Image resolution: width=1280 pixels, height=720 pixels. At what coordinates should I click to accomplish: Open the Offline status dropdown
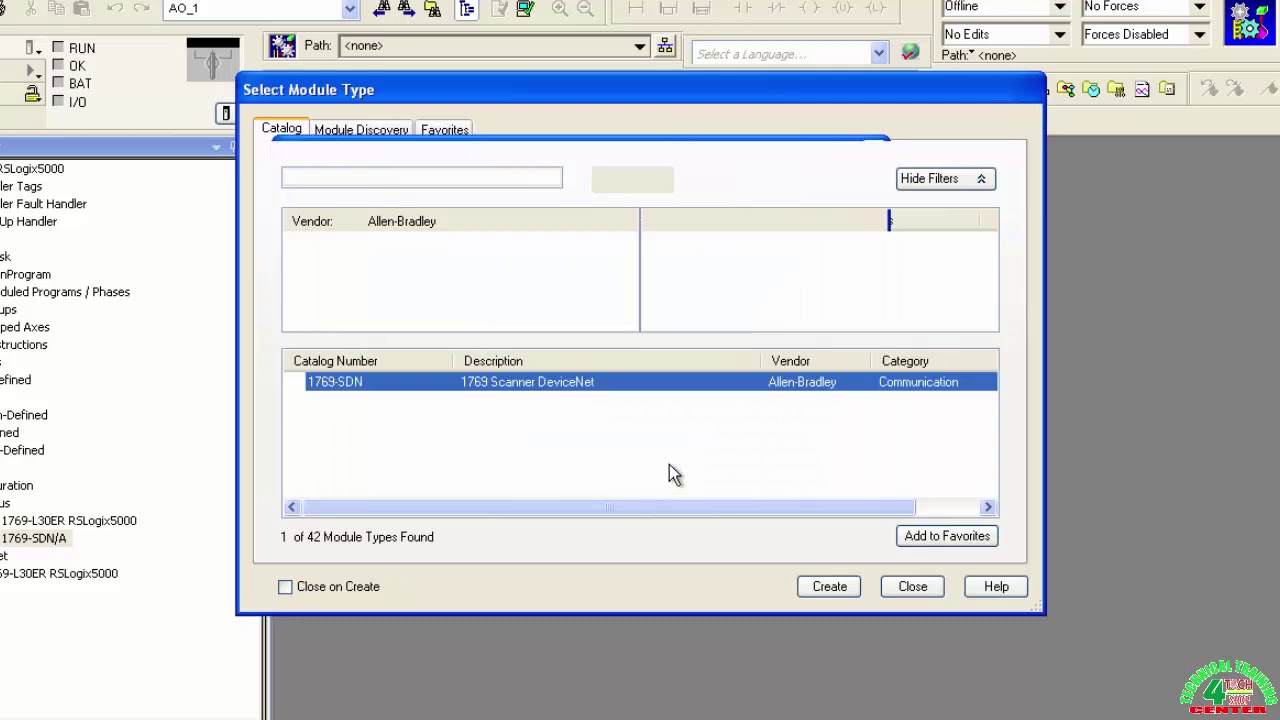(1059, 7)
